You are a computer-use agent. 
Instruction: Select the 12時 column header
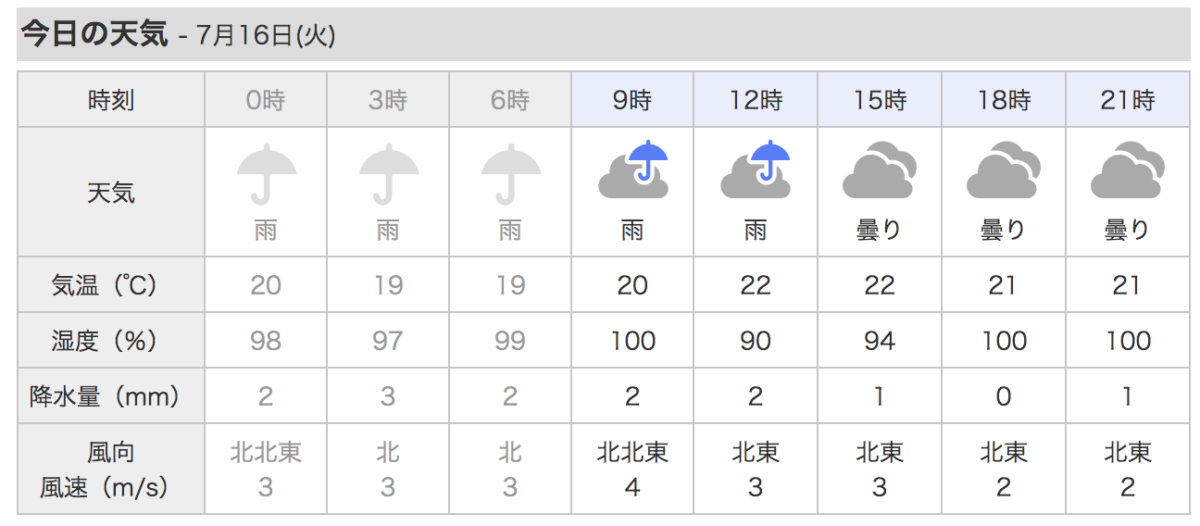pos(755,100)
